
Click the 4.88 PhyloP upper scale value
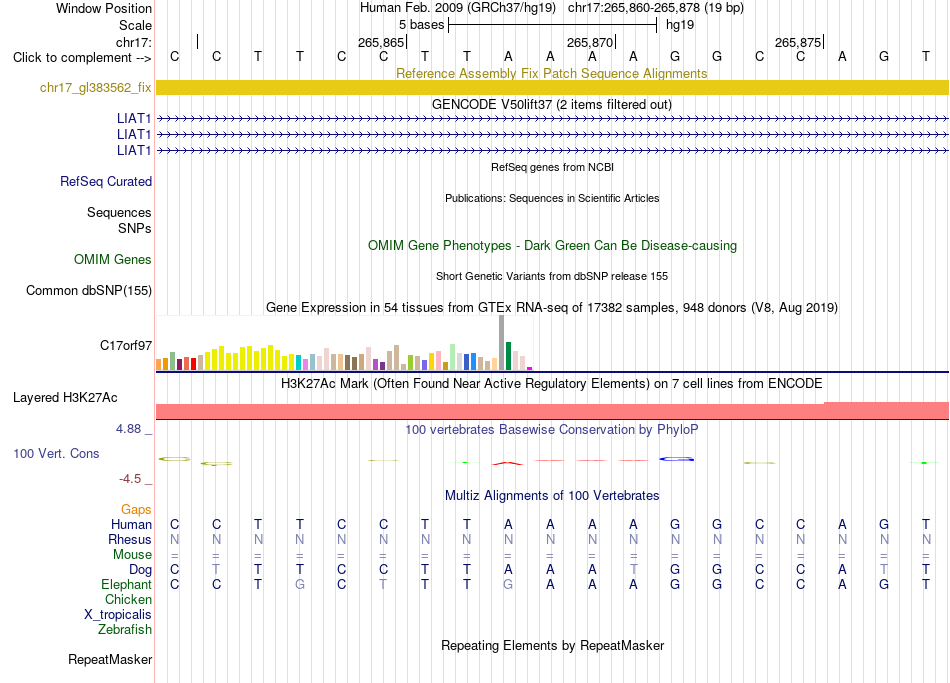(128, 429)
